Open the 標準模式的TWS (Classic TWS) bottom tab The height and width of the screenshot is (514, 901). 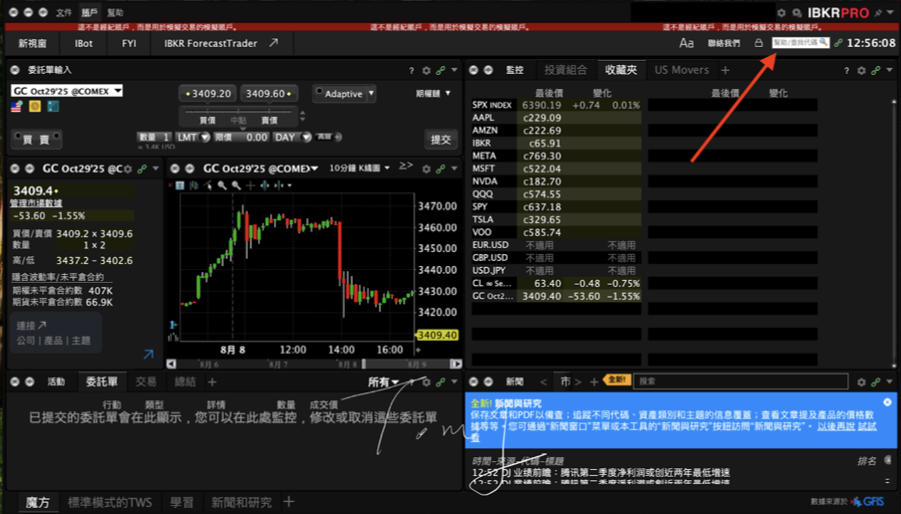(110, 503)
